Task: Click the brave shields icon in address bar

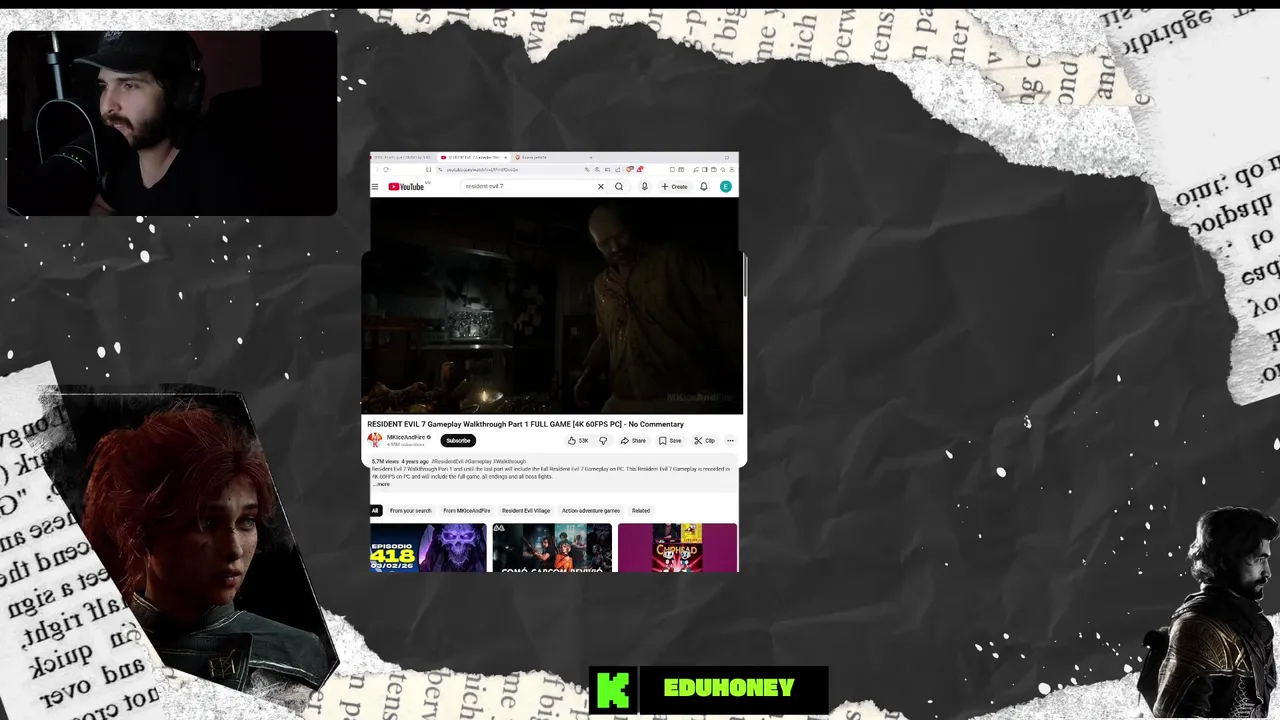Action: click(629, 170)
